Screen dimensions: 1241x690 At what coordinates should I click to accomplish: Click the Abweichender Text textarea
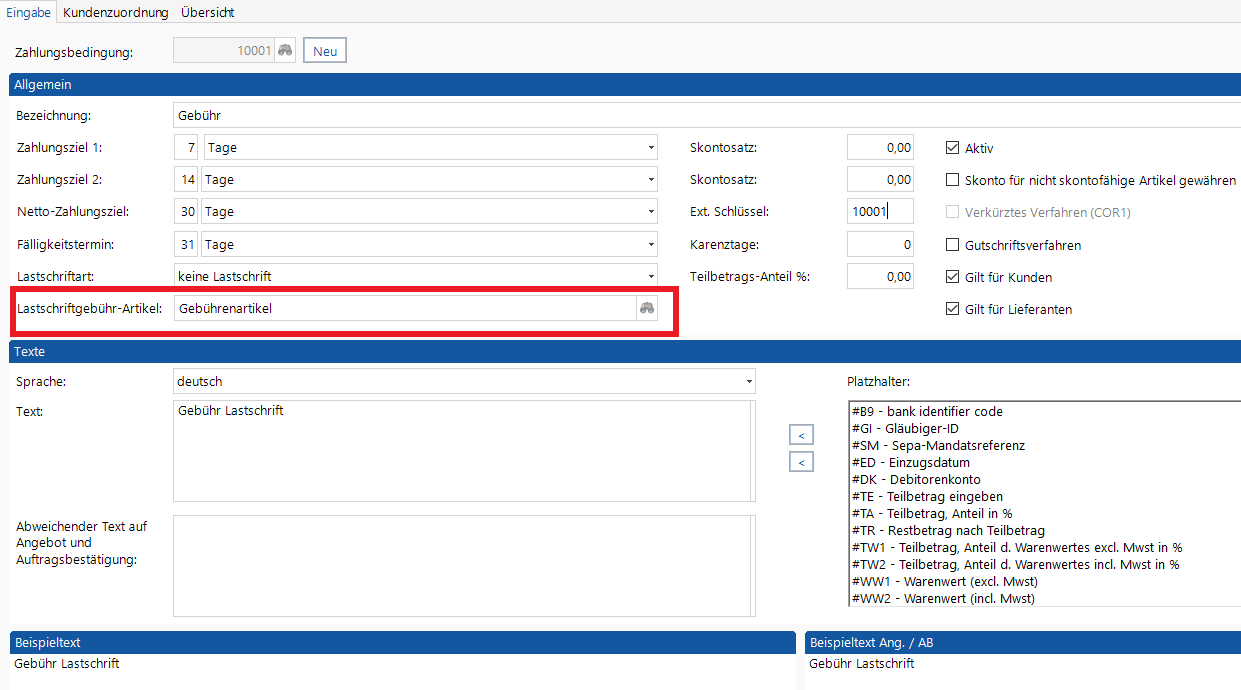click(x=464, y=566)
